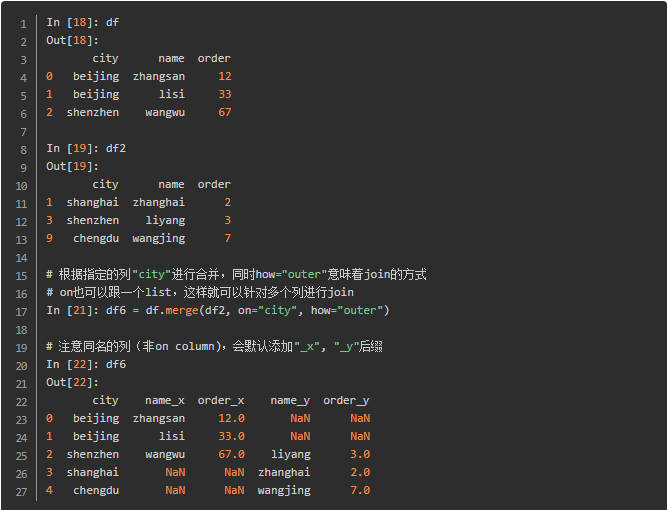Image resolution: width=669 pixels, height=510 pixels.
Task: Click the order_y value 3.0
Action: point(360,454)
